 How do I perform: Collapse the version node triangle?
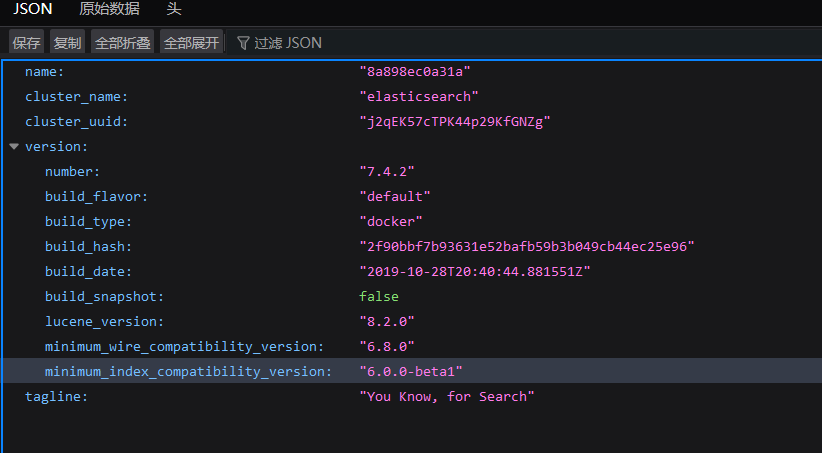coord(14,147)
